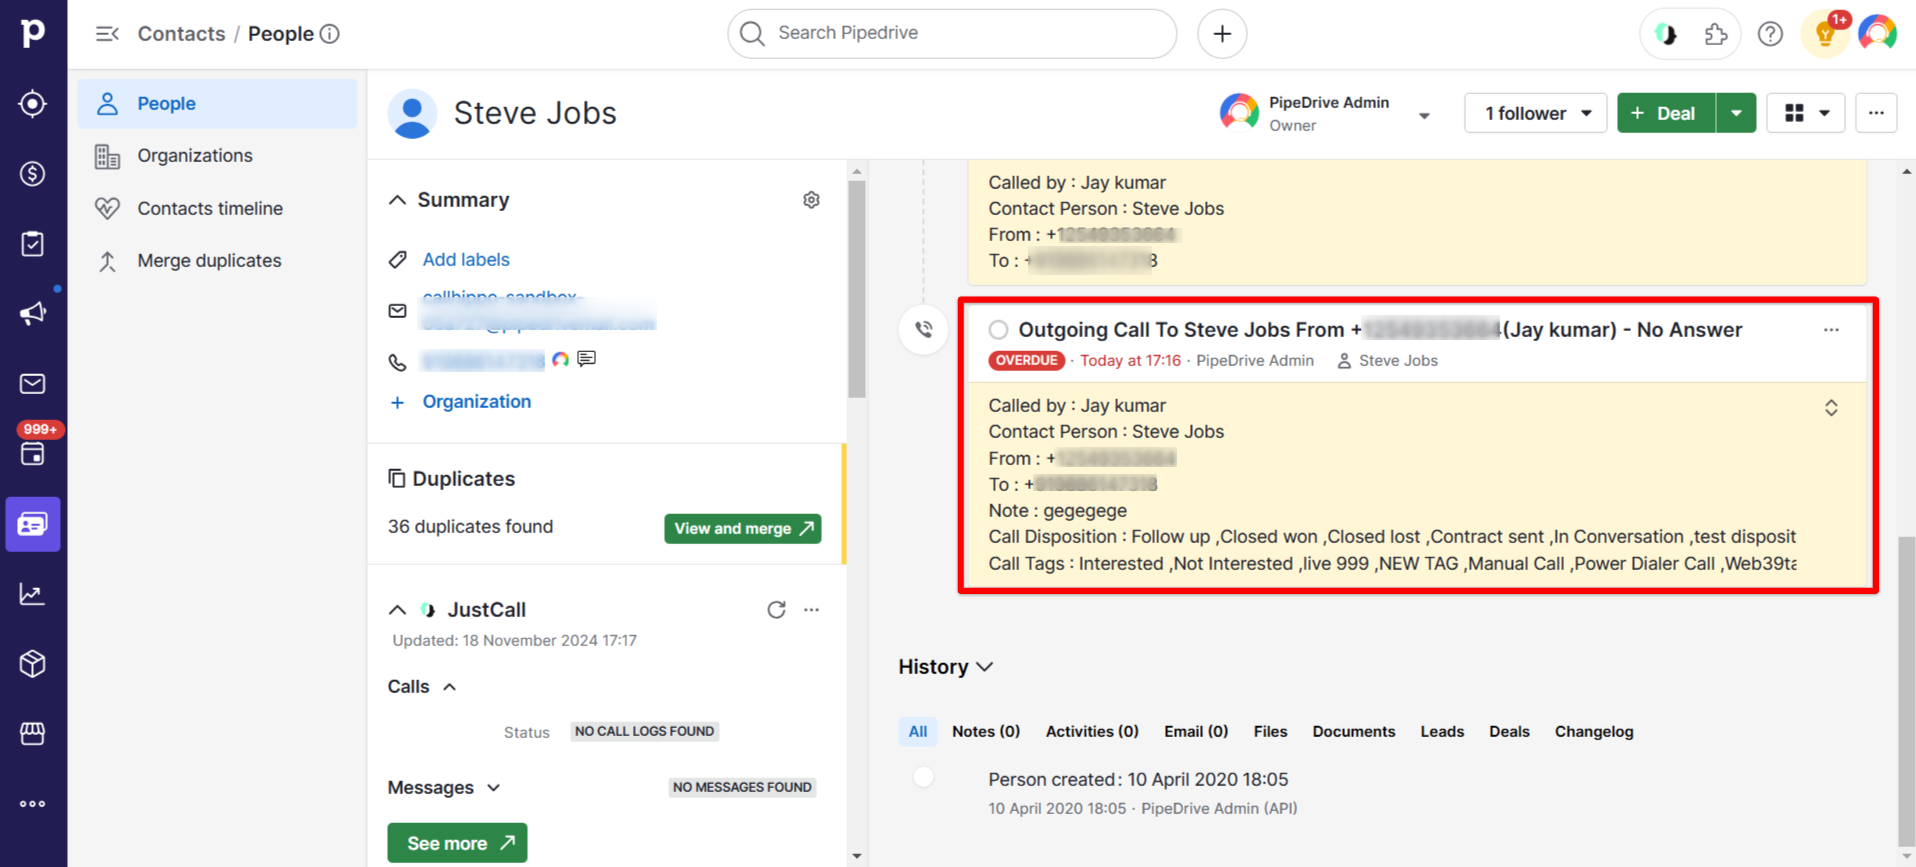Open user account avatar menu
The width and height of the screenshot is (1916, 867).
click(x=1878, y=34)
